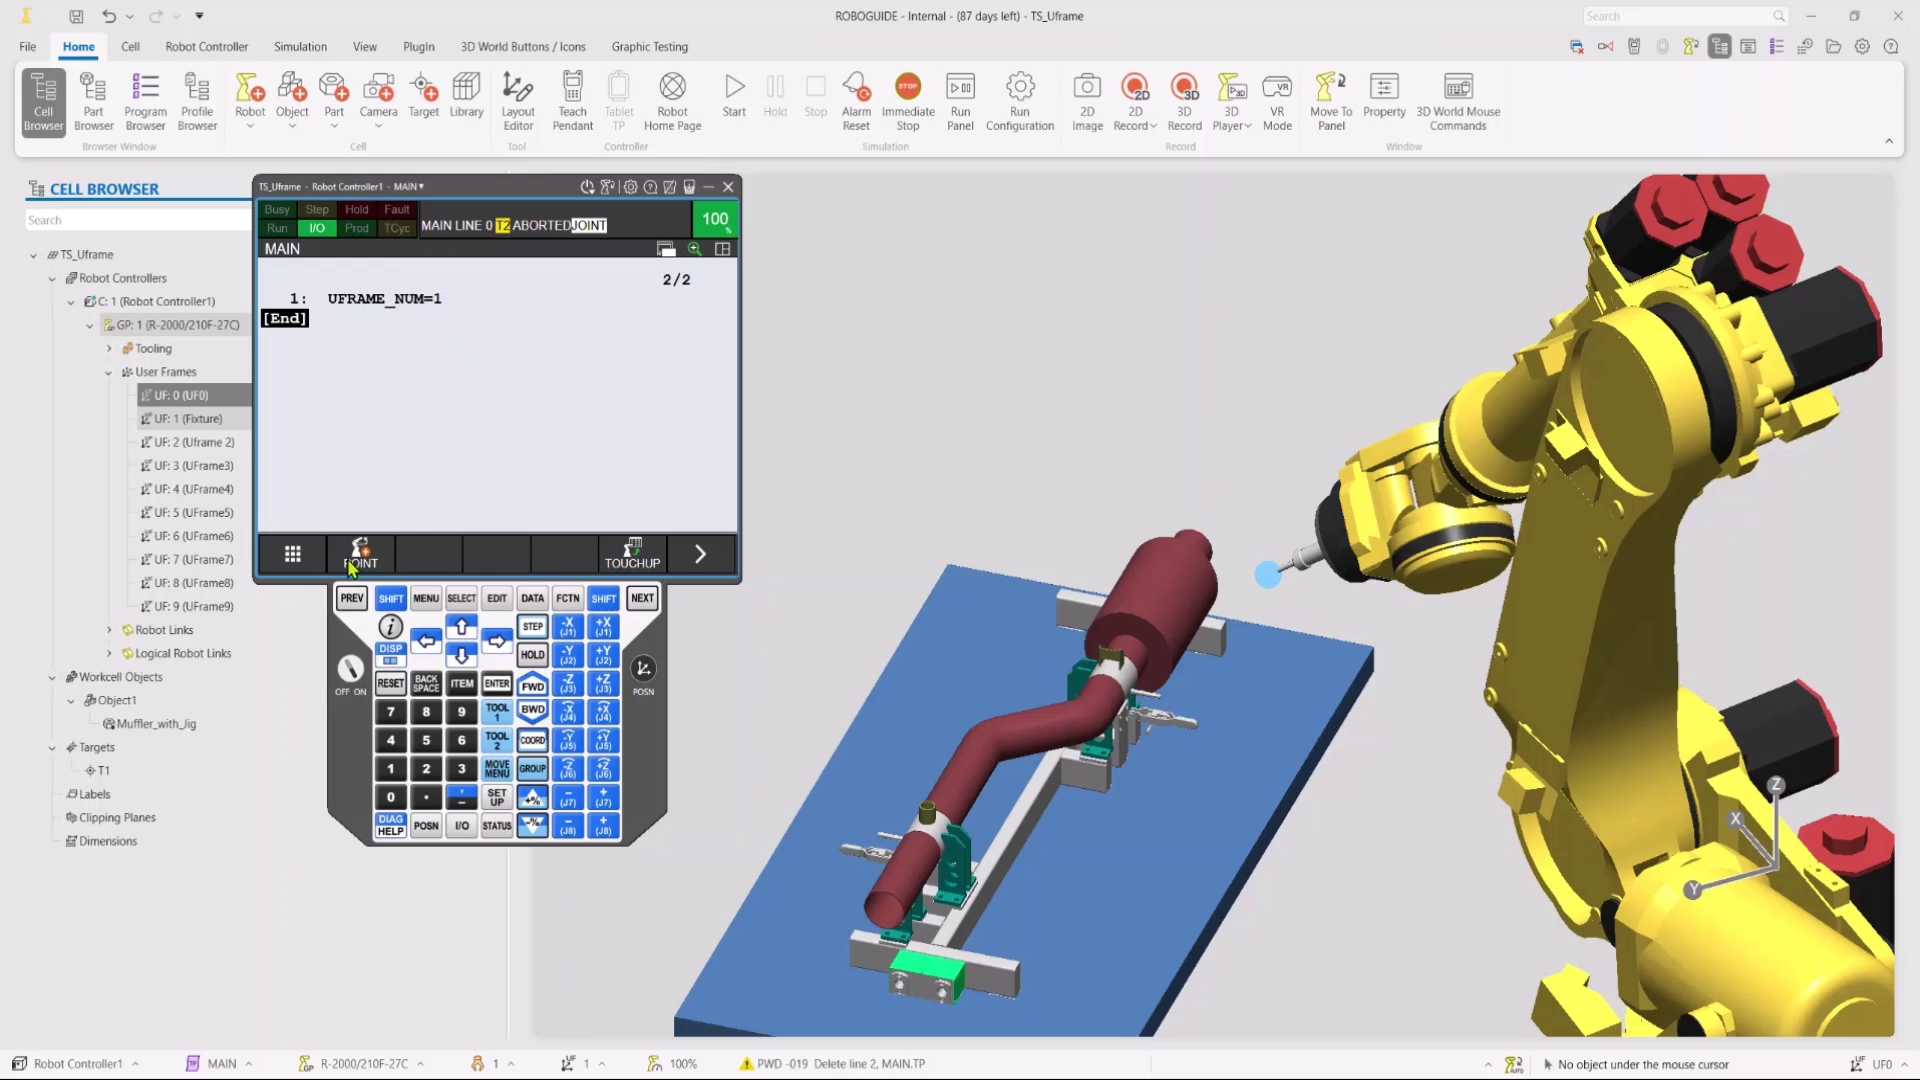Screen dimensions: 1920x1080
Task: Launch the Layout Editor tool
Action: pyautogui.click(x=518, y=102)
